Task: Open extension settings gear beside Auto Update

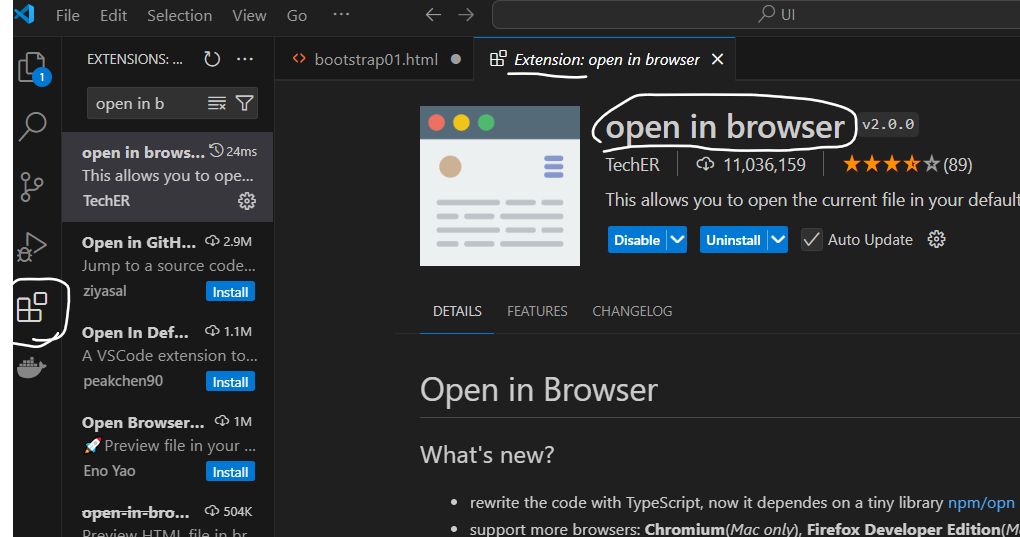Action: [x=936, y=239]
